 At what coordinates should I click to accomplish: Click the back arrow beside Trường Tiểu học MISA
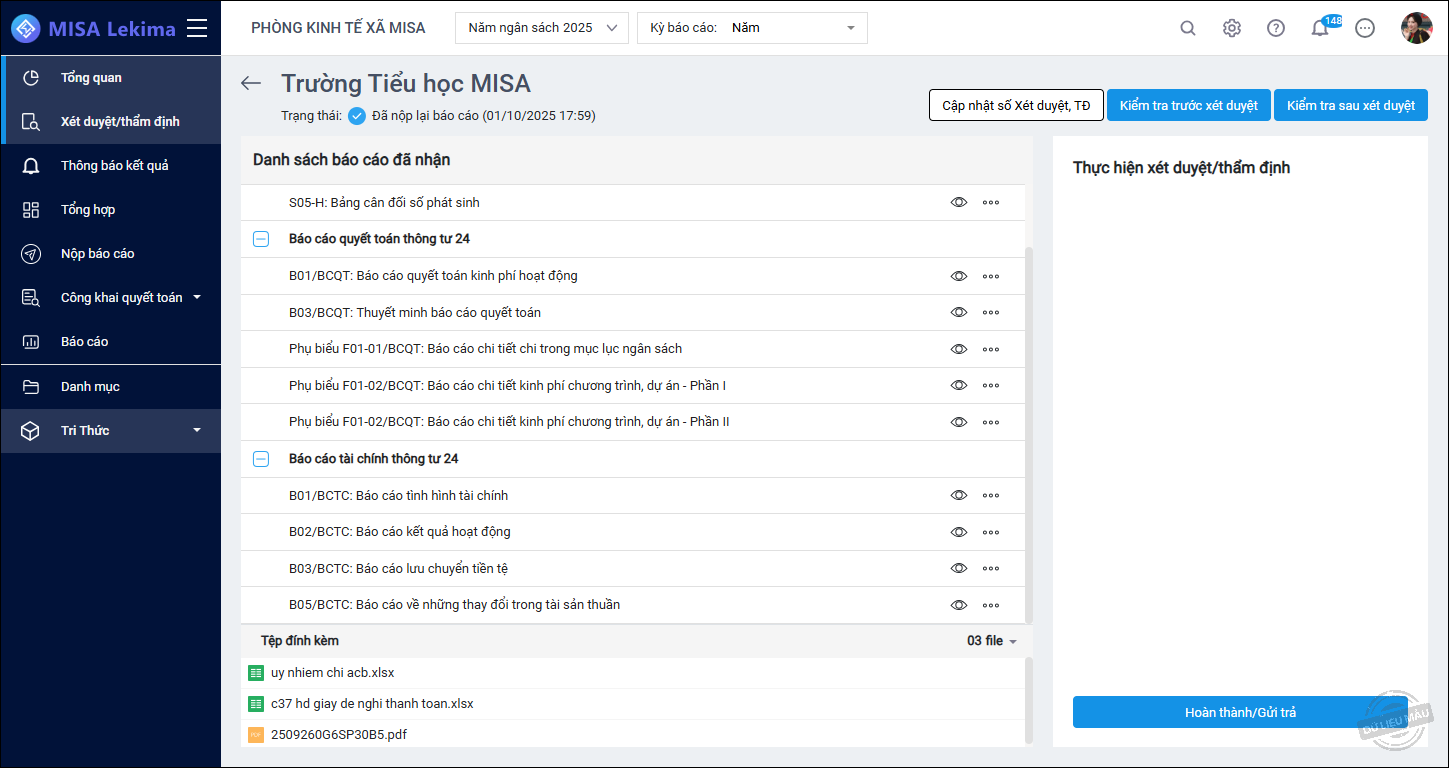pos(251,84)
